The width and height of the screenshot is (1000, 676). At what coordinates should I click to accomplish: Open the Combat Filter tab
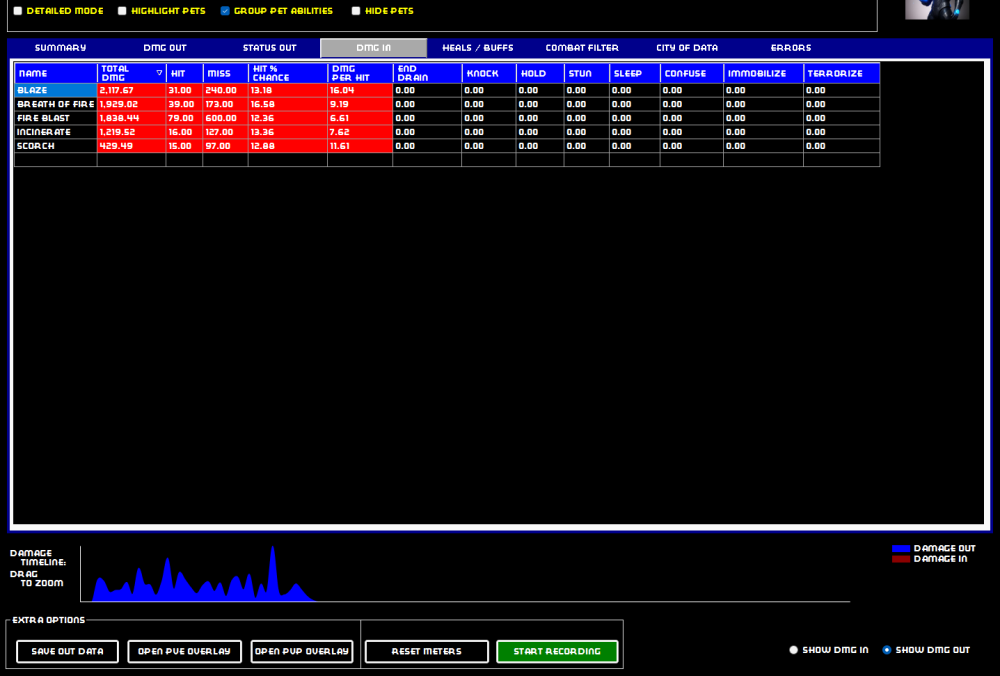pyautogui.click(x=582, y=48)
